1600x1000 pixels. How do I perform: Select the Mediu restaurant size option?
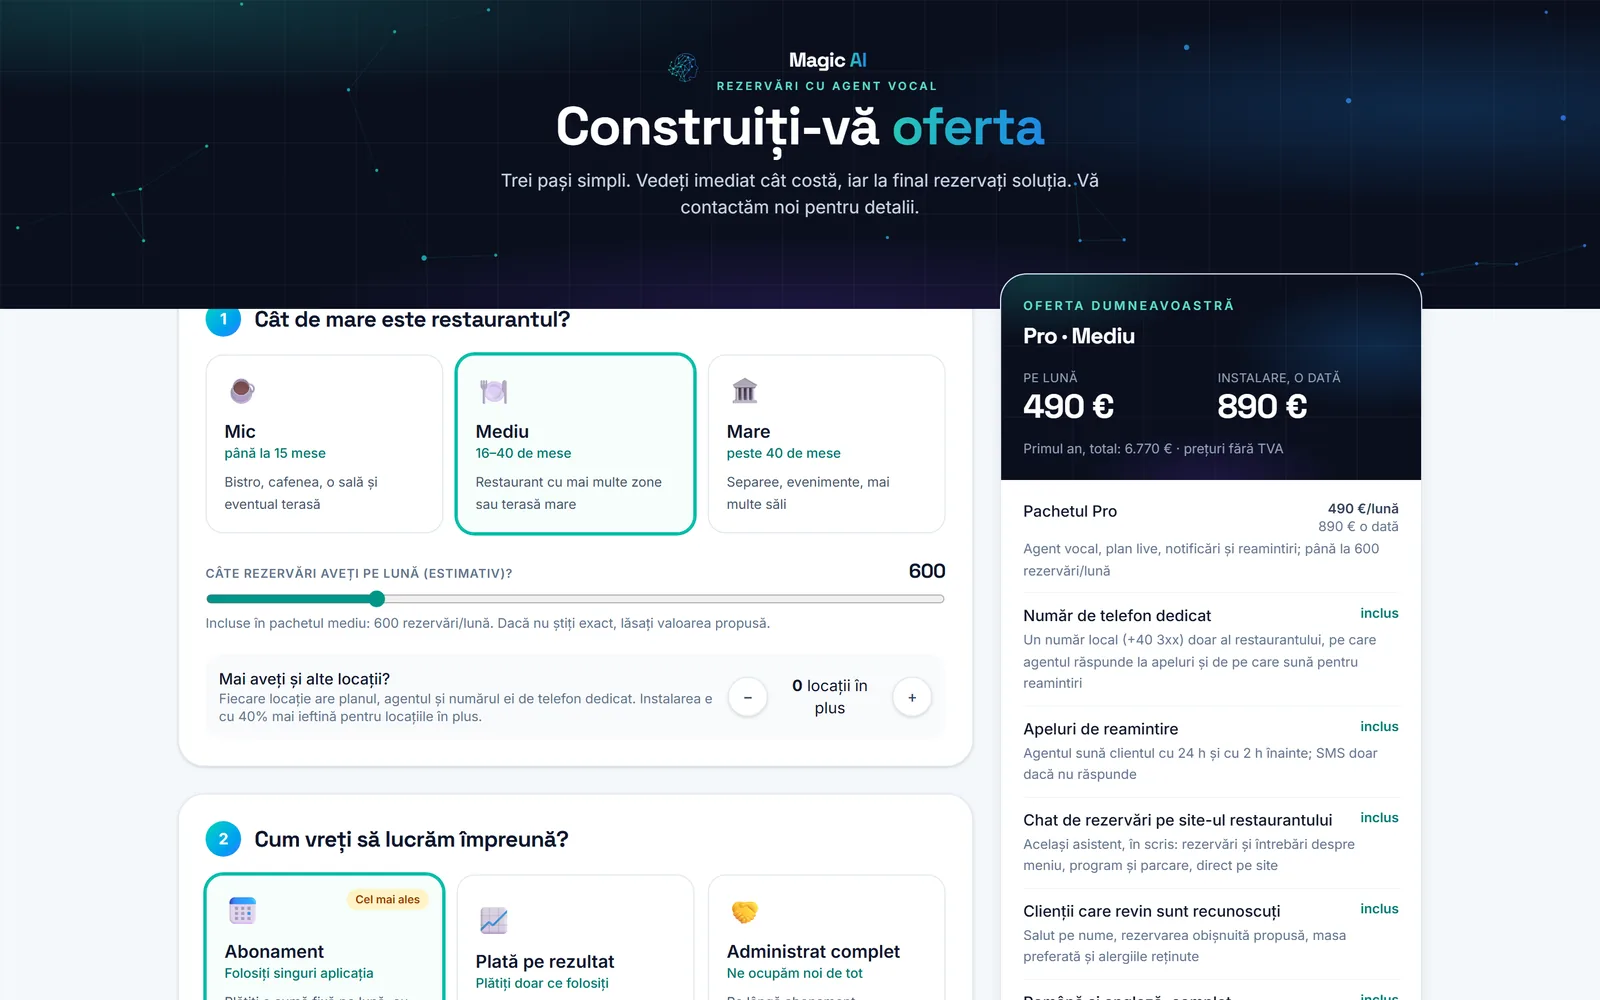575,444
